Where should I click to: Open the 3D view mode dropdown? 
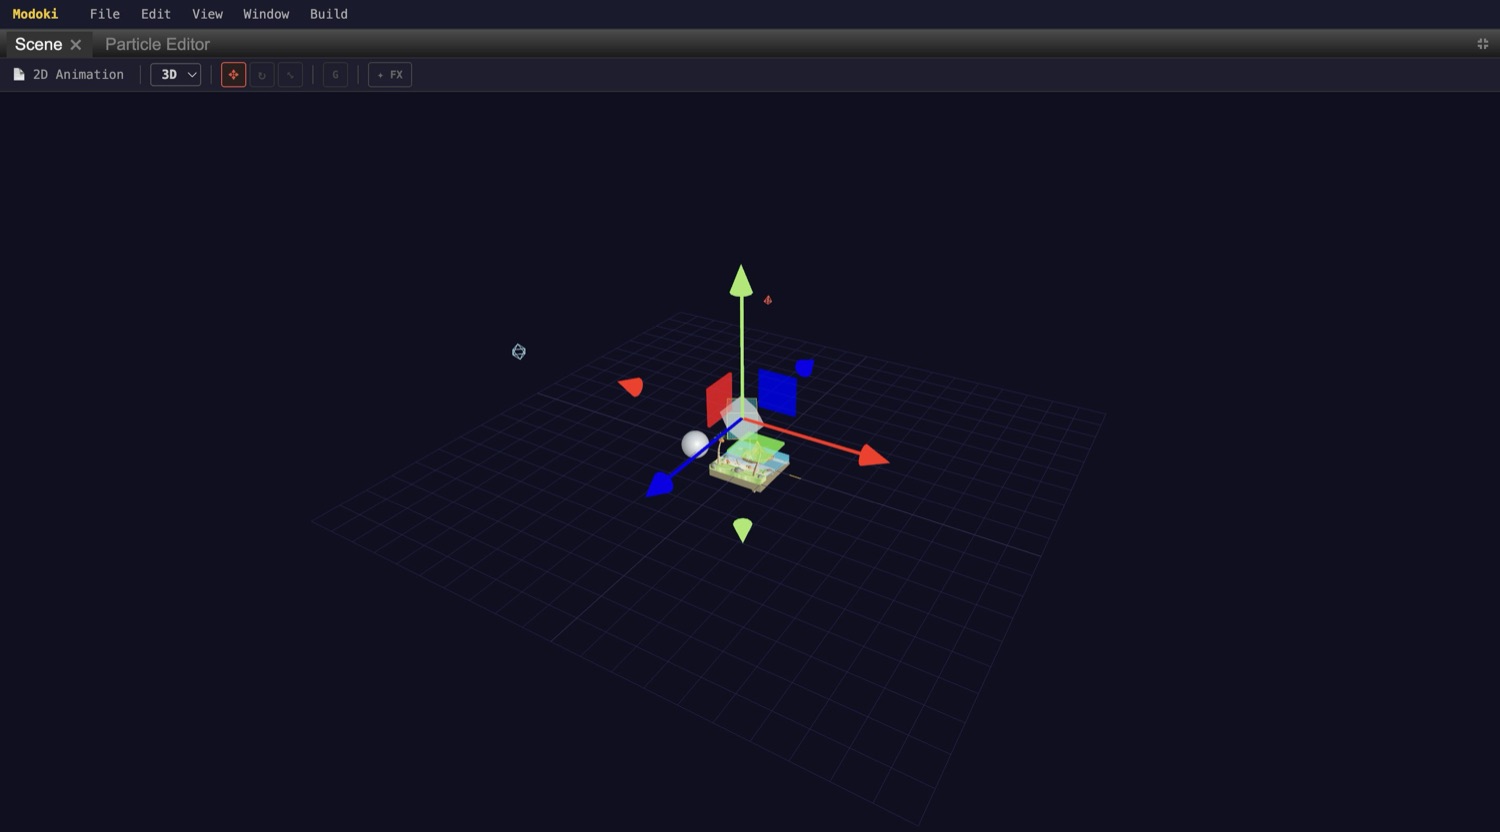click(176, 75)
